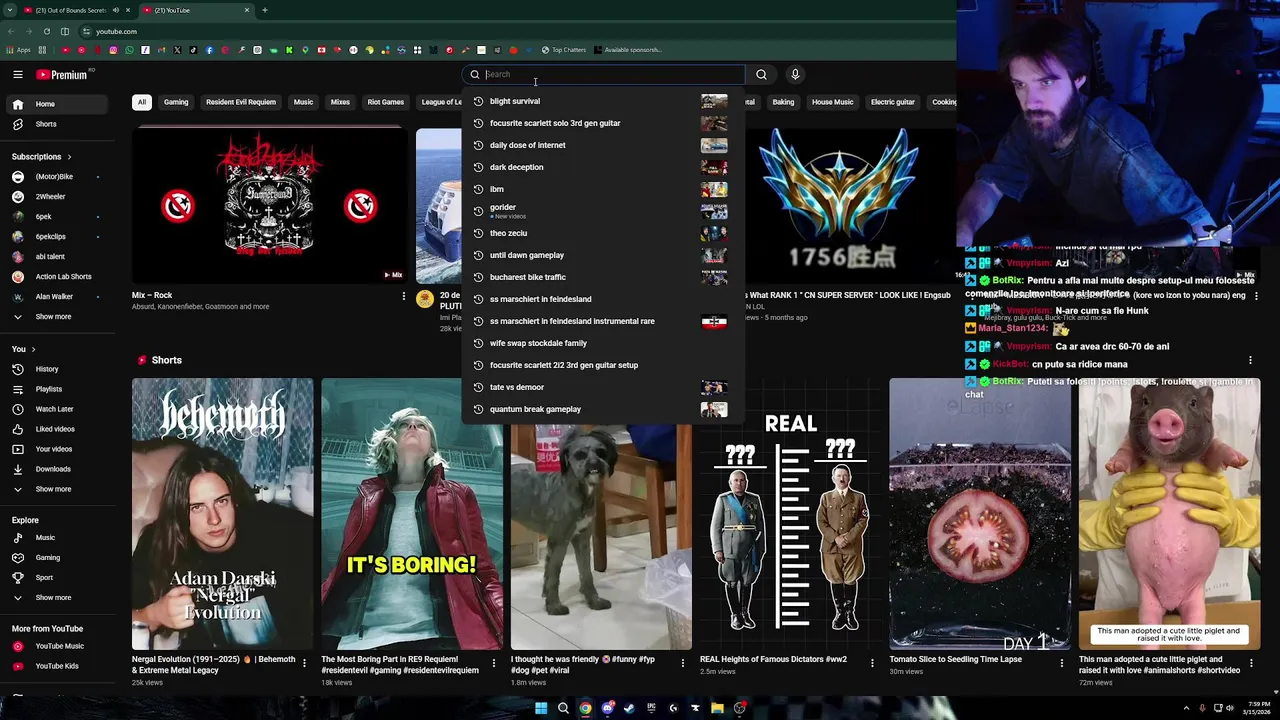Select the Electric guitar chip
The image size is (1280, 720).
tap(892, 102)
